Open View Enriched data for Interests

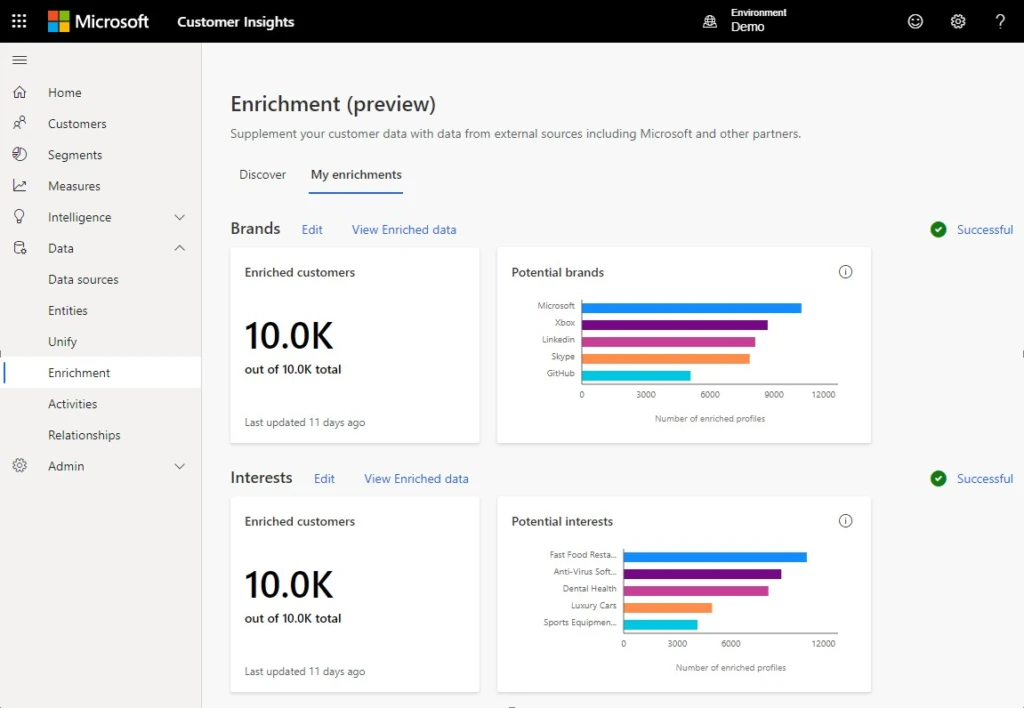(x=416, y=479)
